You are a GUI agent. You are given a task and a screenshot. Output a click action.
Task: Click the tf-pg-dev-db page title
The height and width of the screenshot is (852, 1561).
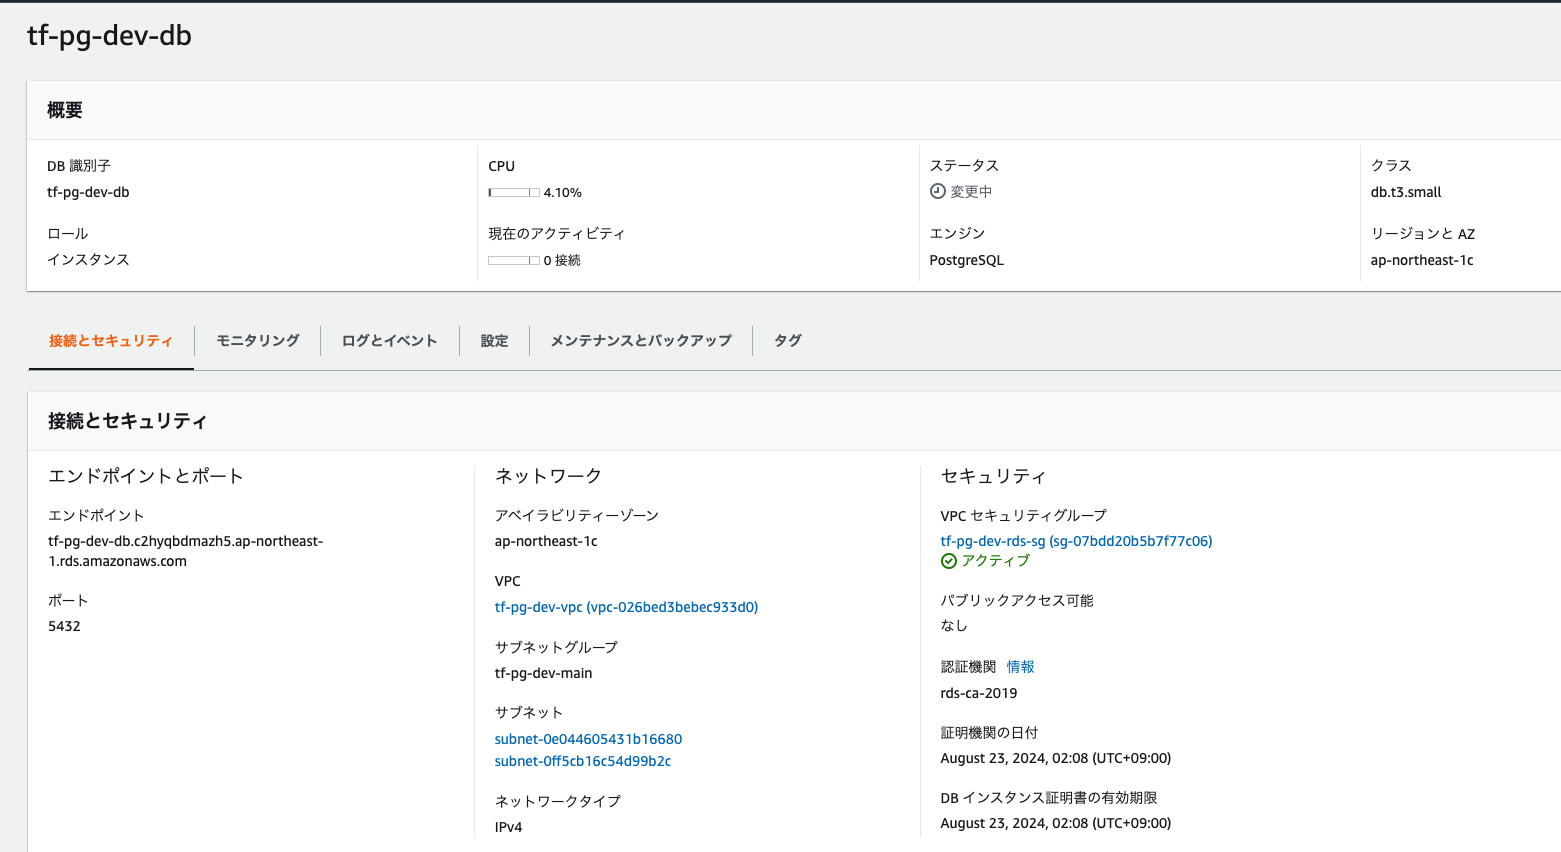(109, 33)
